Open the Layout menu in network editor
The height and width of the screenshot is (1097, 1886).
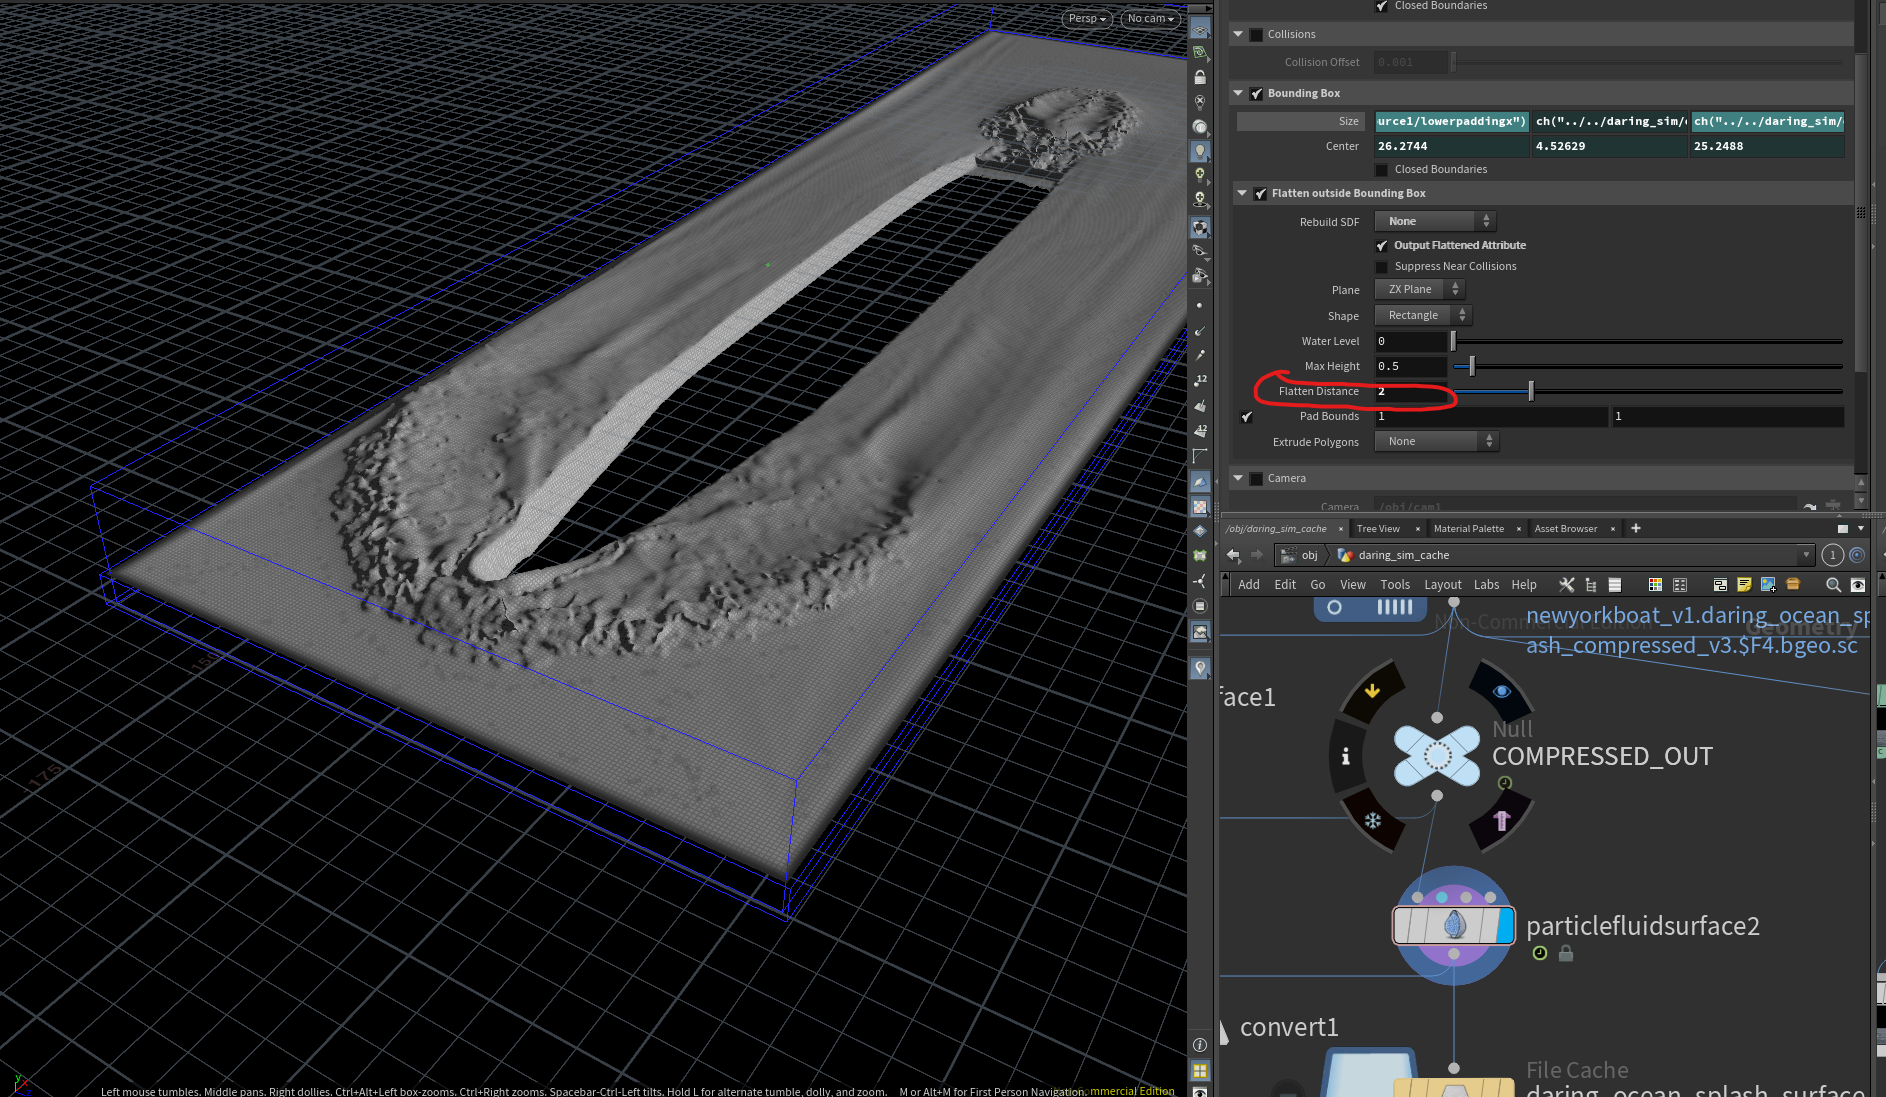(x=1443, y=585)
